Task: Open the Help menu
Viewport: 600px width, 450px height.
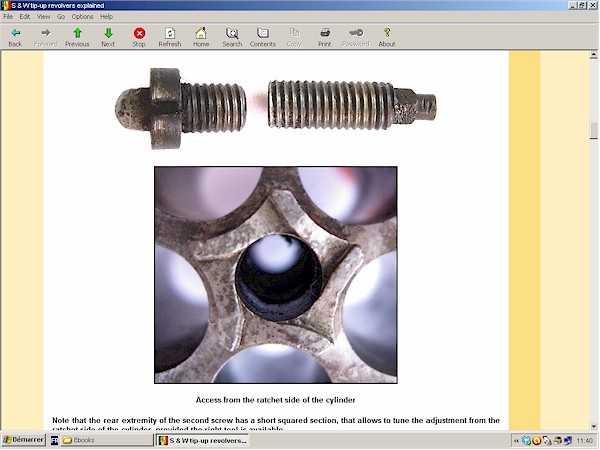Action: pos(106,17)
